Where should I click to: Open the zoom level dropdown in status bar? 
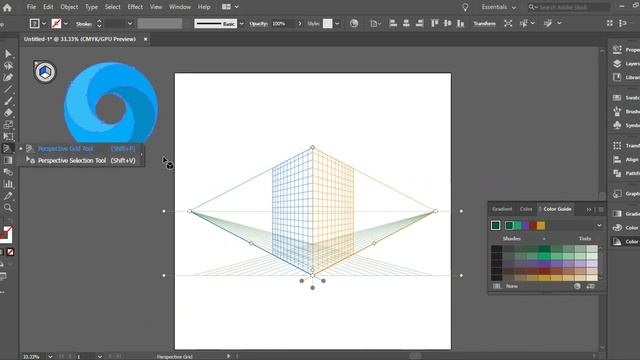(50, 356)
